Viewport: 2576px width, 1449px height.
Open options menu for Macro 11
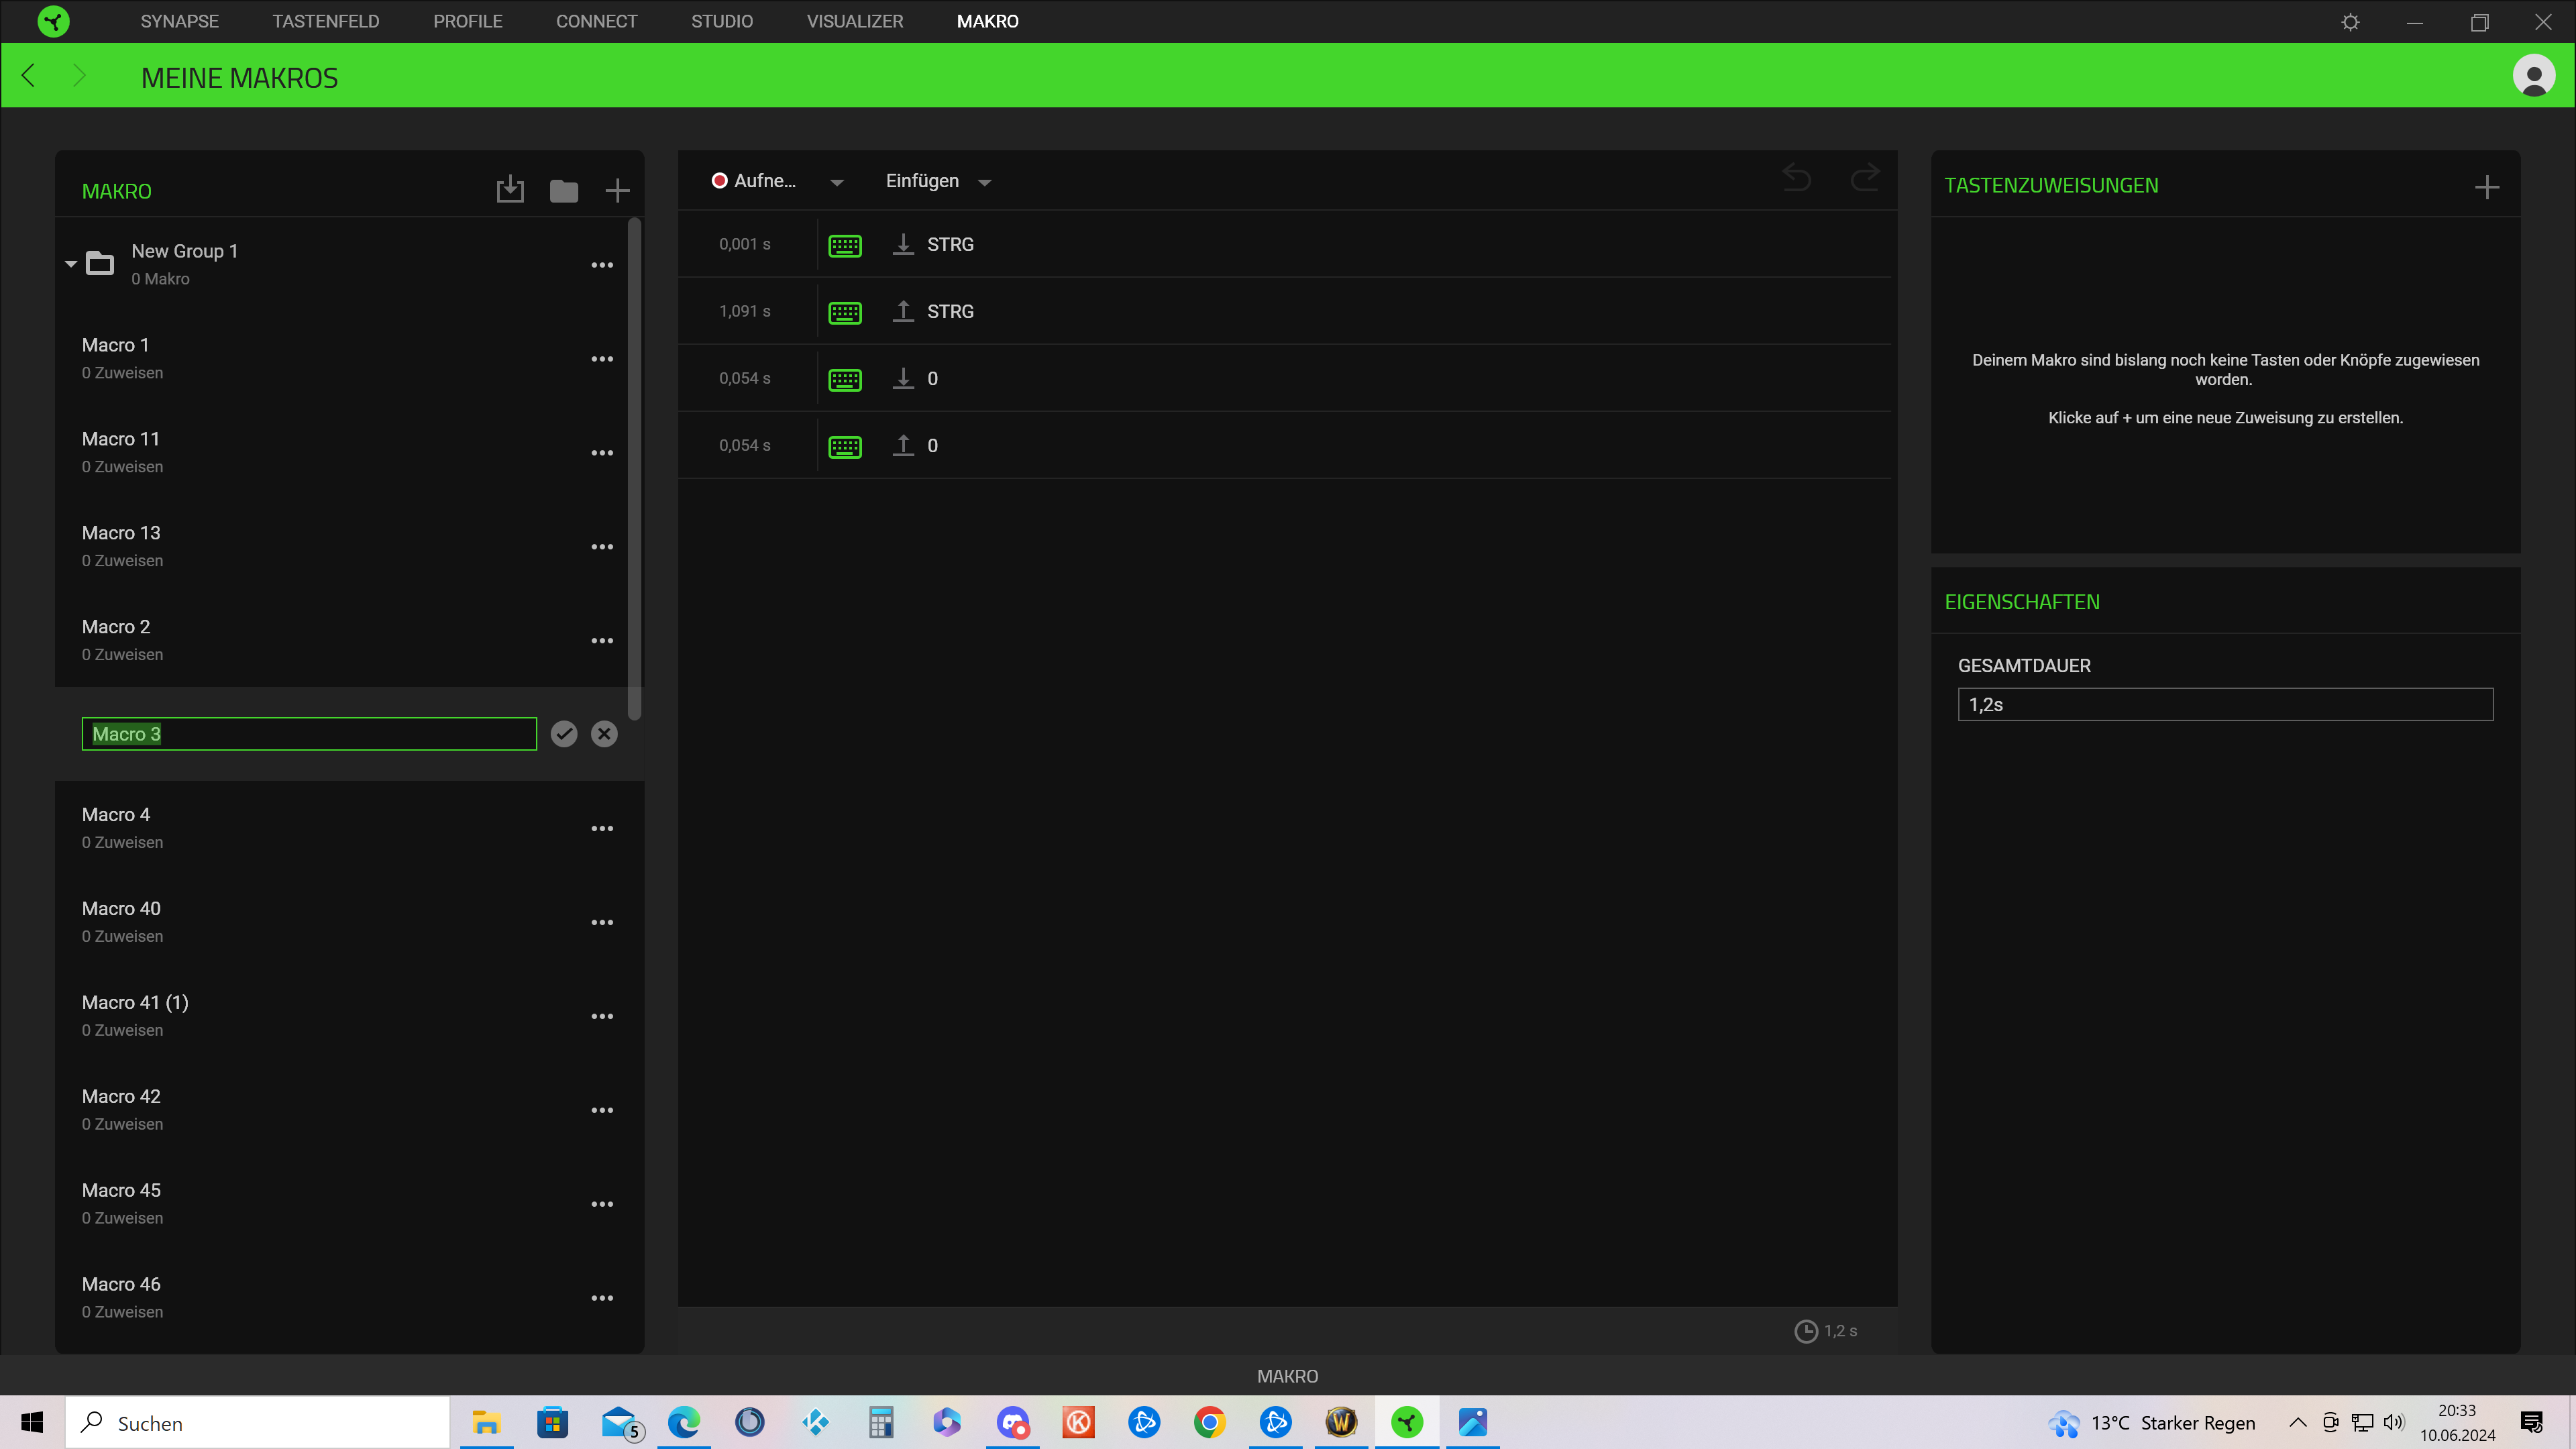pyautogui.click(x=602, y=453)
